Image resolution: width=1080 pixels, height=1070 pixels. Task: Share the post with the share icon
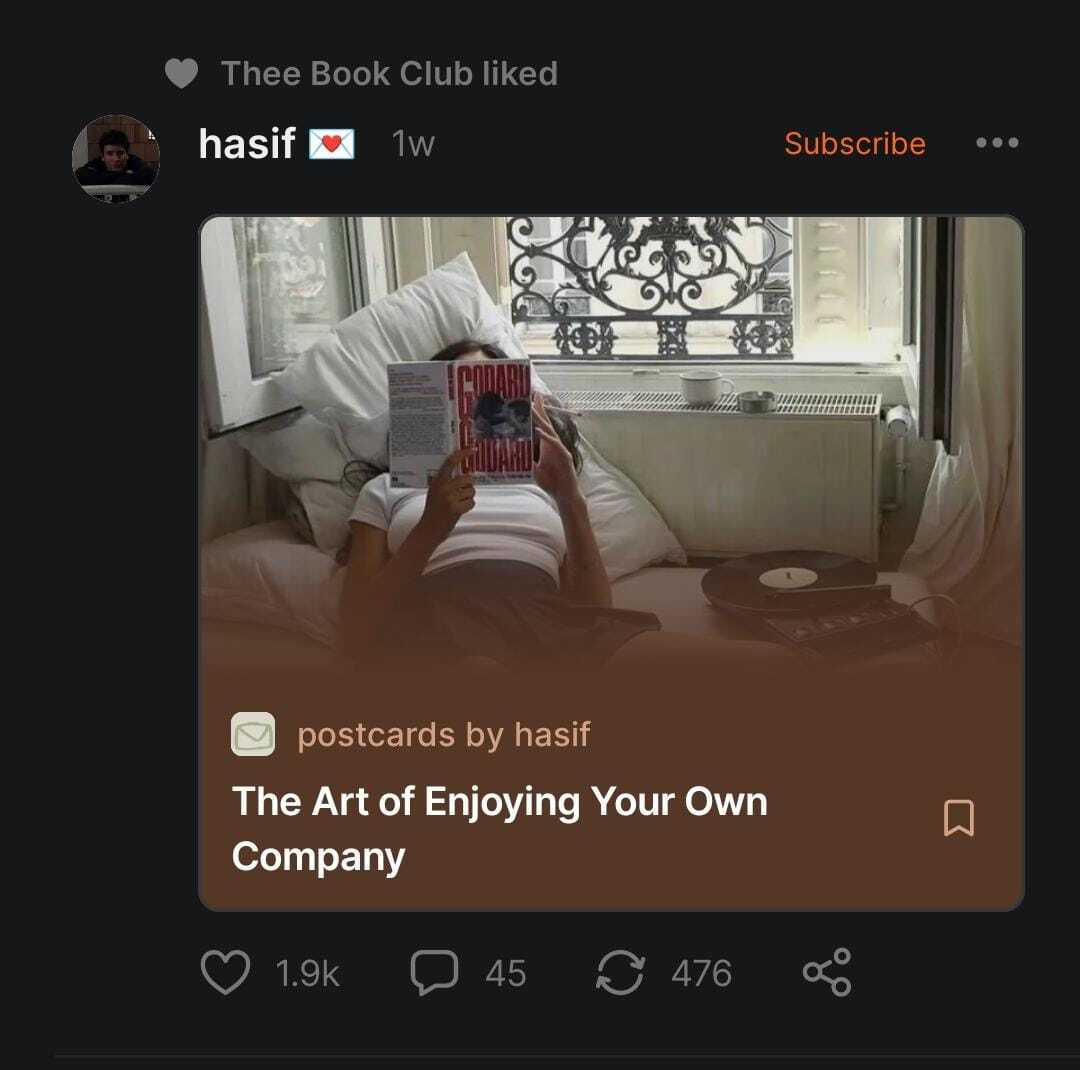pyautogui.click(x=827, y=972)
